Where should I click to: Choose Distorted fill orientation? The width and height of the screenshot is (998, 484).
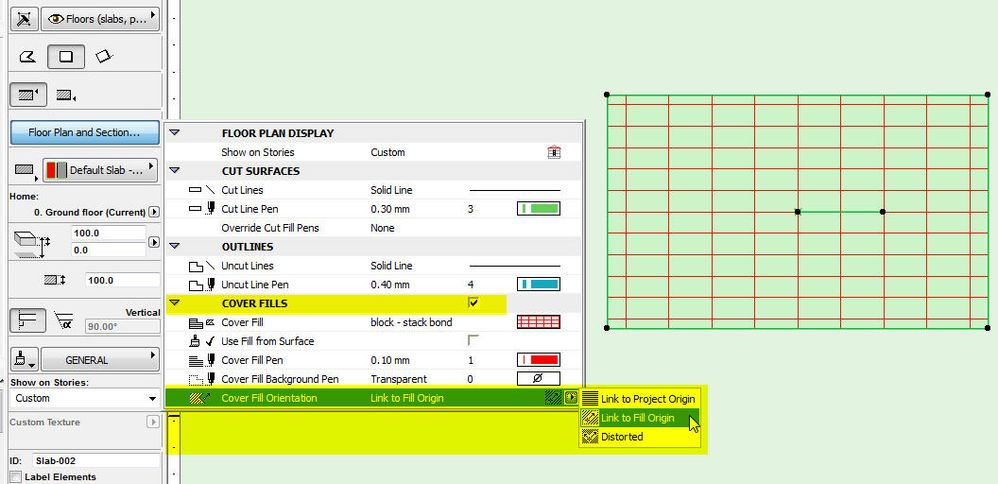pos(640,437)
